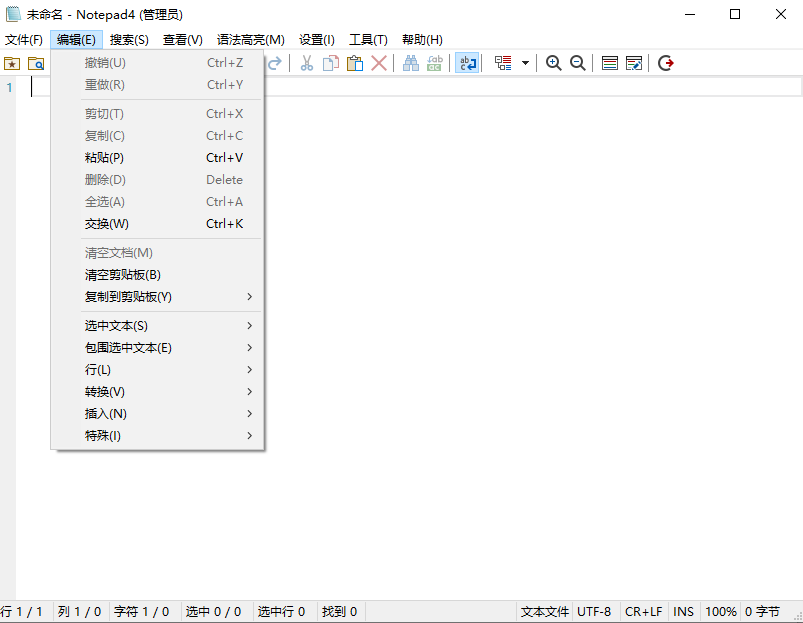Choose 粘贴(P) from the edit menu
The width and height of the screenshot is (803, 623).
point(158,158)
